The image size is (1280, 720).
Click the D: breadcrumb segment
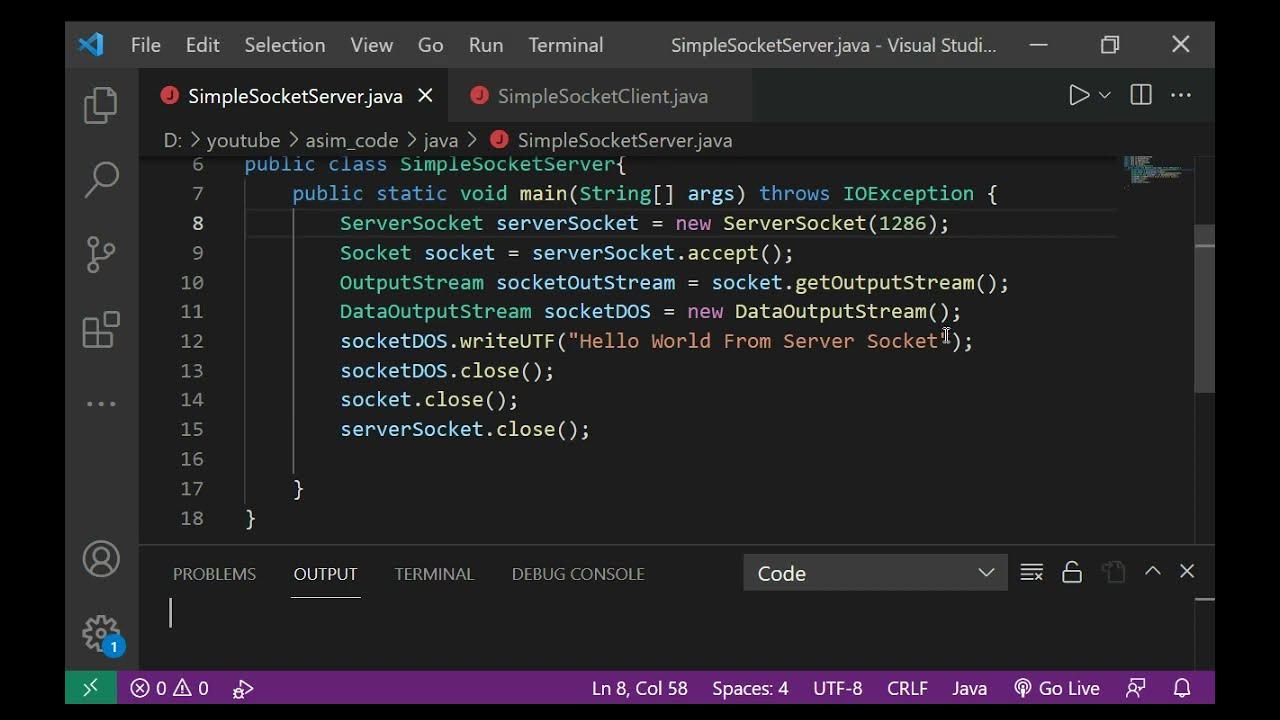173,140
